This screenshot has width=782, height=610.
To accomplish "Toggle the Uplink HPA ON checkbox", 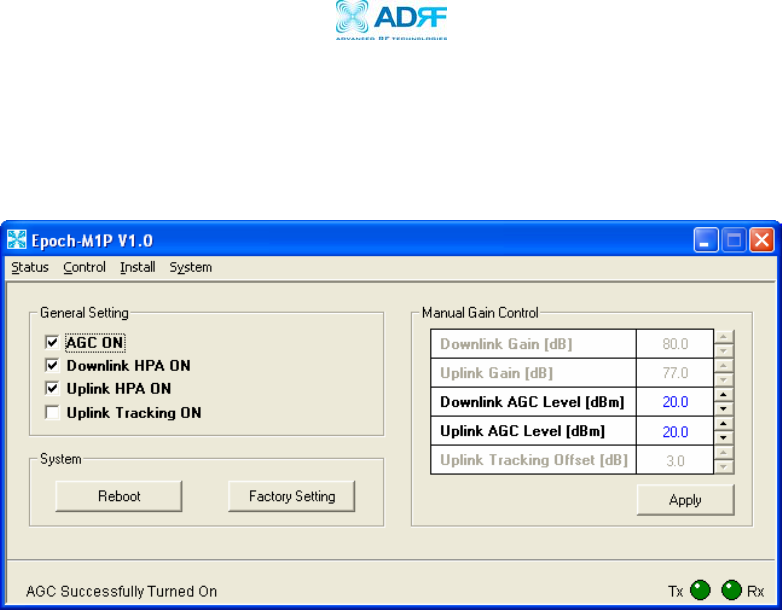I will (52, 388).
